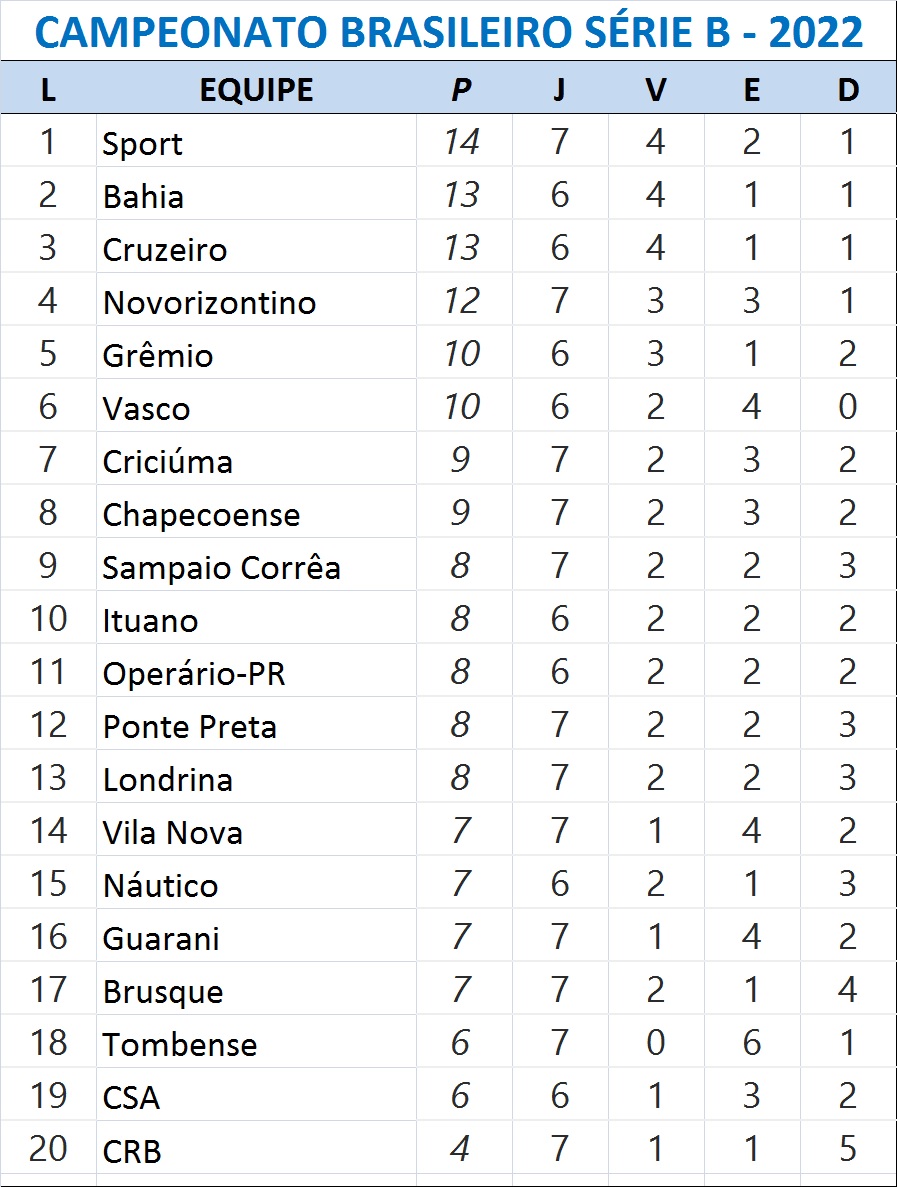
Task: Select the Ponte Preta team cell
Action: pos(189,727)
